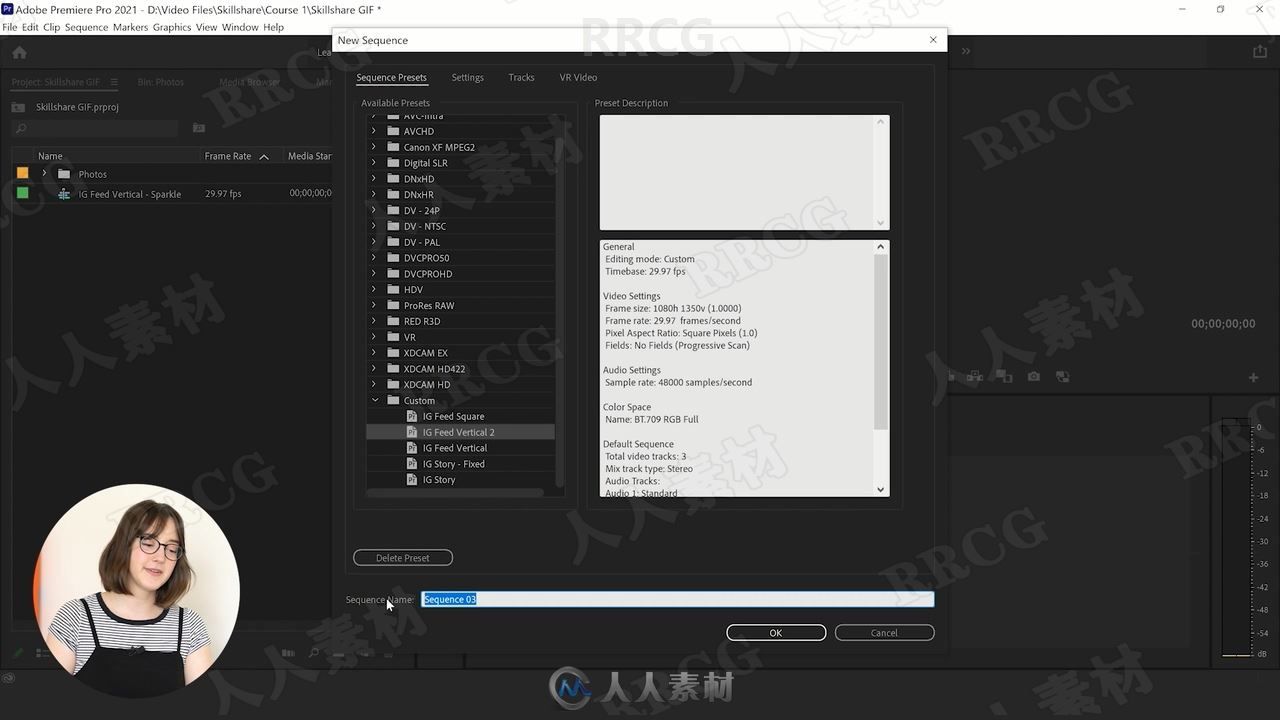The width and height of the screenshot is (1280, 720).
Task: Click the Photos bin folder icon
Action: [x=64, y=174]
